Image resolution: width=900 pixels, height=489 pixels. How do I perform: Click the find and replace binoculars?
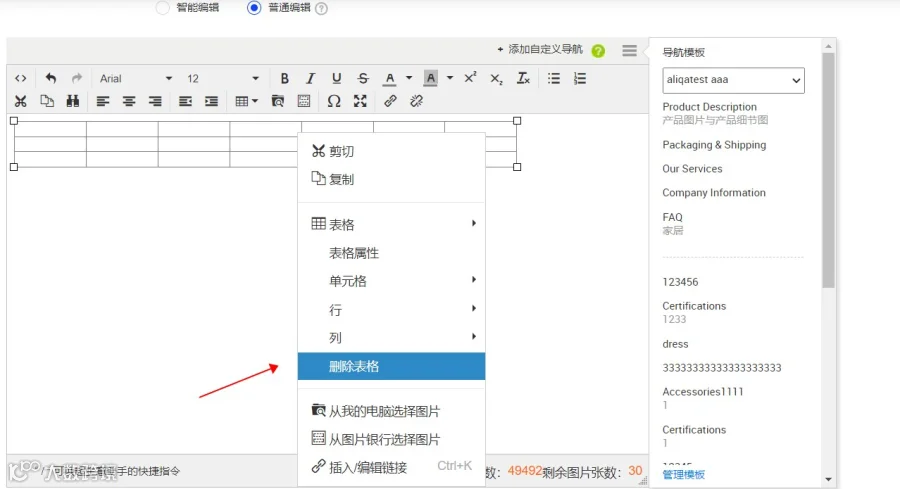(x=73, y=102)
